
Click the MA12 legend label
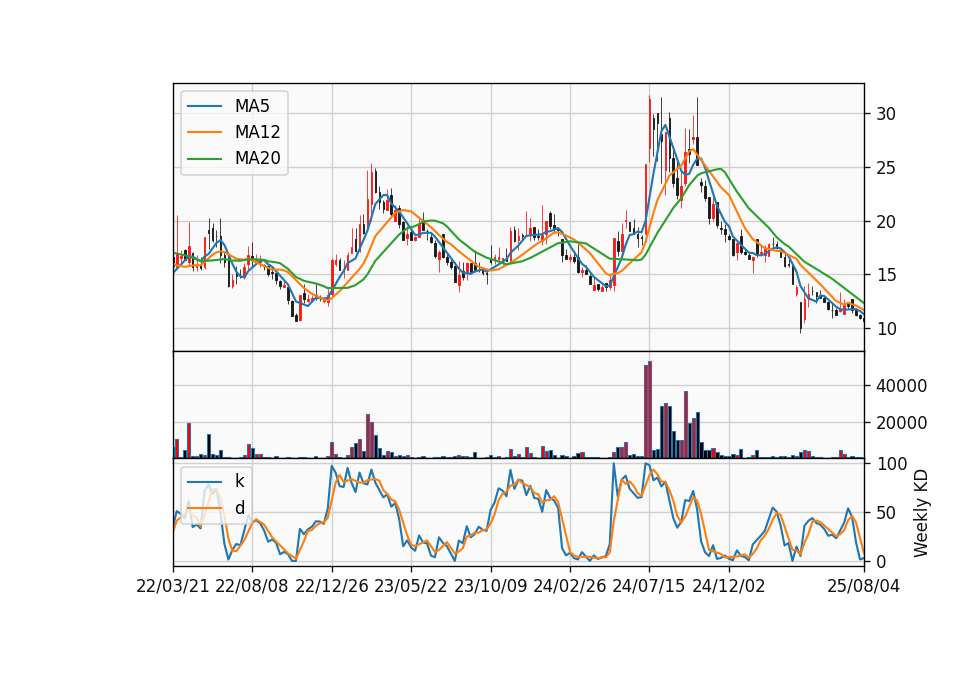258,132
